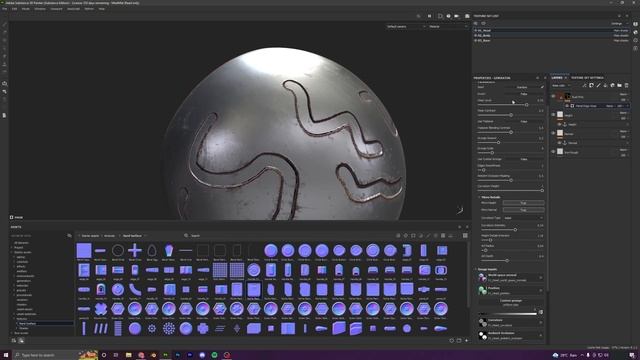The image size is (640, 360).
Task: Select the cross-shaped hard surface thumbnail
Action: coord(135,250)
